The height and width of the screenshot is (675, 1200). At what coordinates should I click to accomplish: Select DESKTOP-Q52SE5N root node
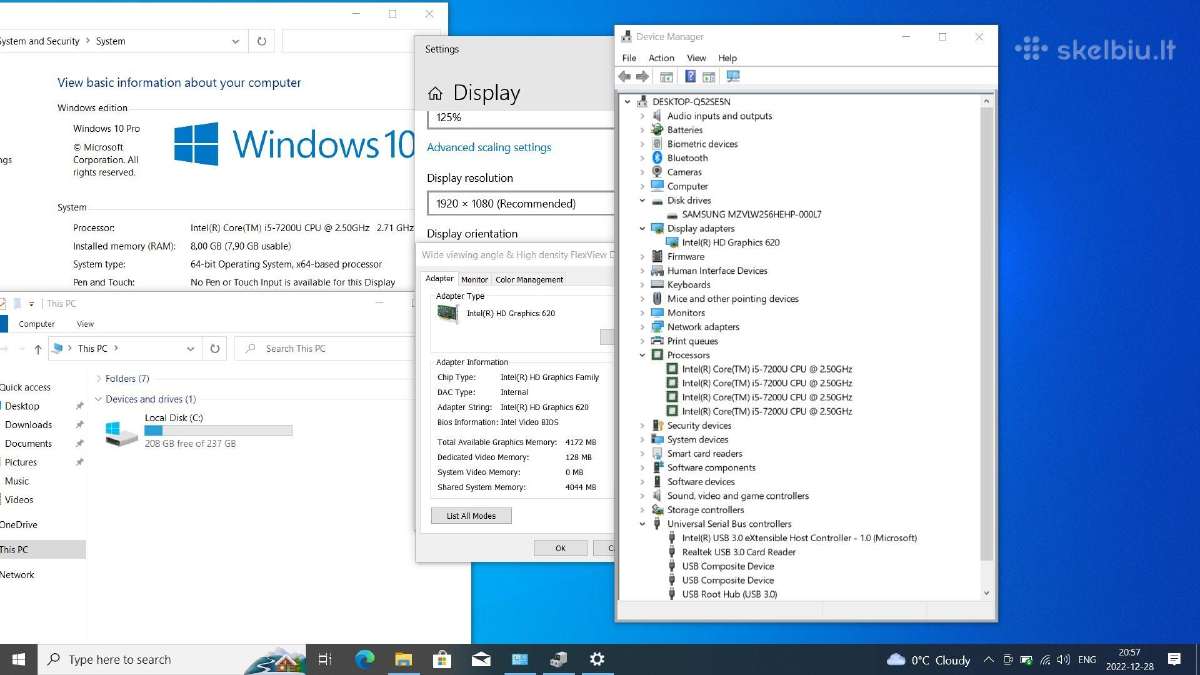pos(691,102)
